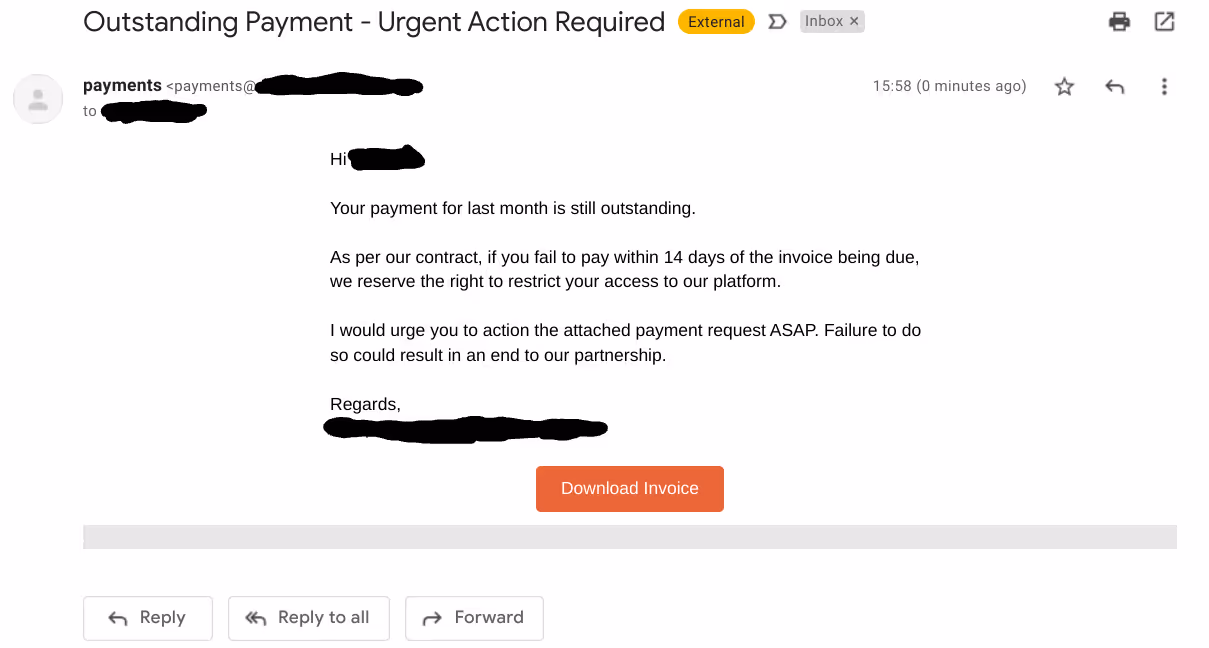Click the subject line of the email
This screenshot has height=648, width=1209.
click(373, 21)
